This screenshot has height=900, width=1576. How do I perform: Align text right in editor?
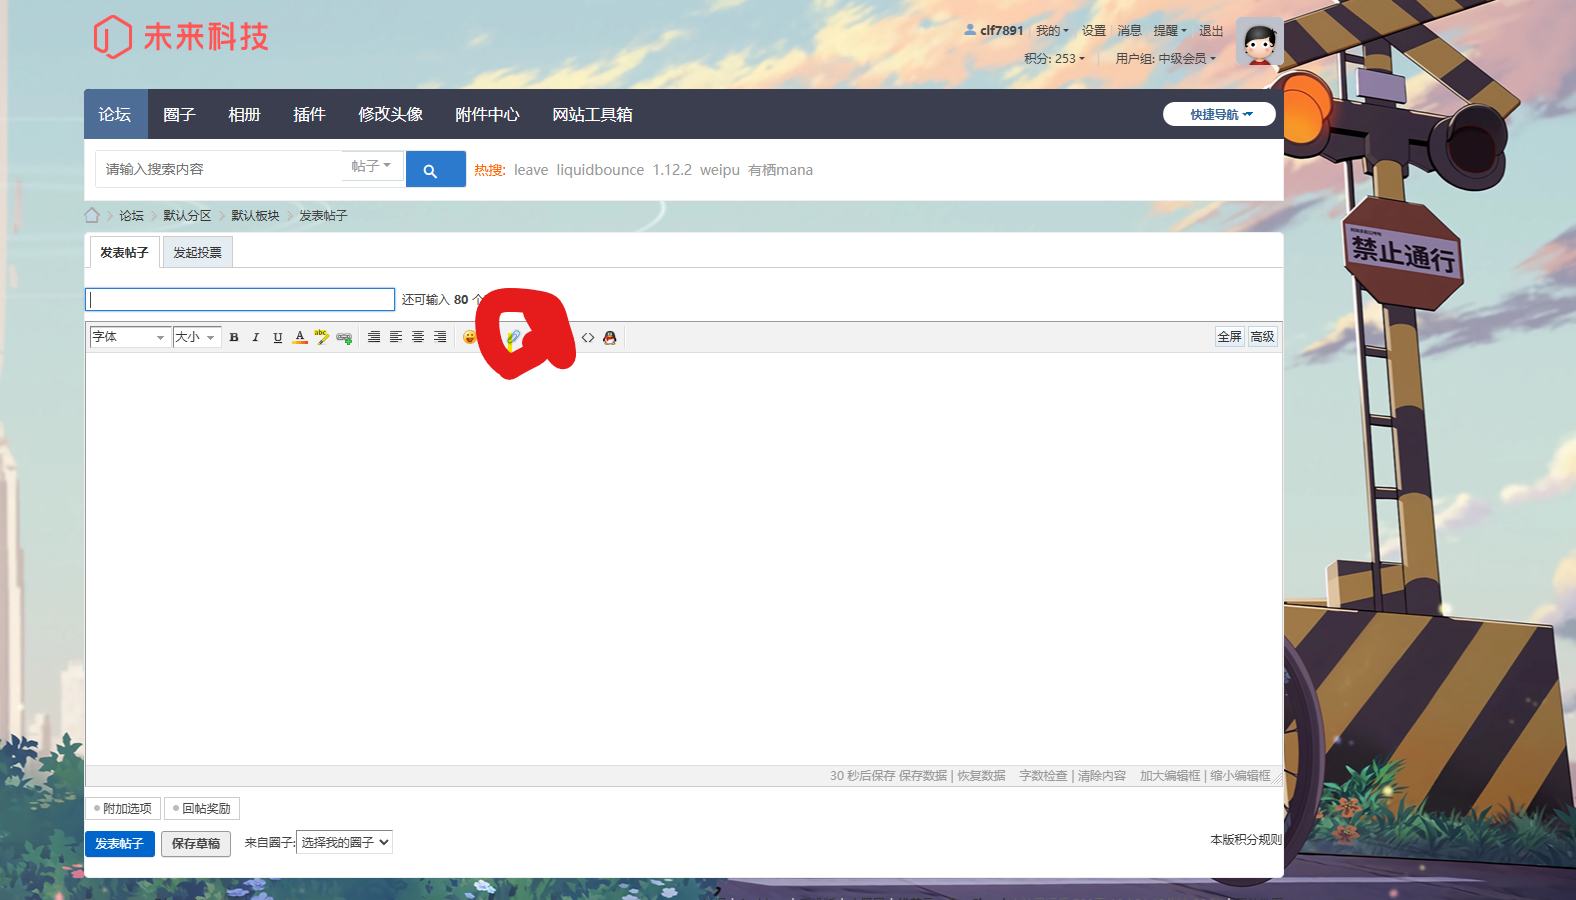coord(440,338)
